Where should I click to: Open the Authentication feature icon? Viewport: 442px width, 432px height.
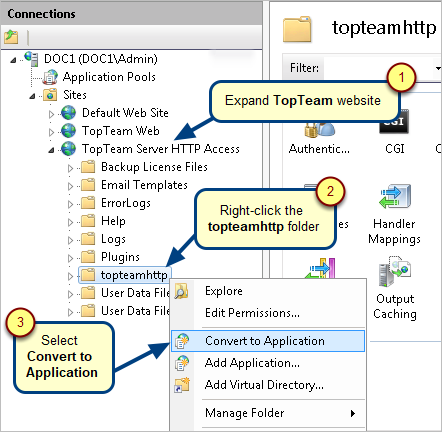(319, 131)
